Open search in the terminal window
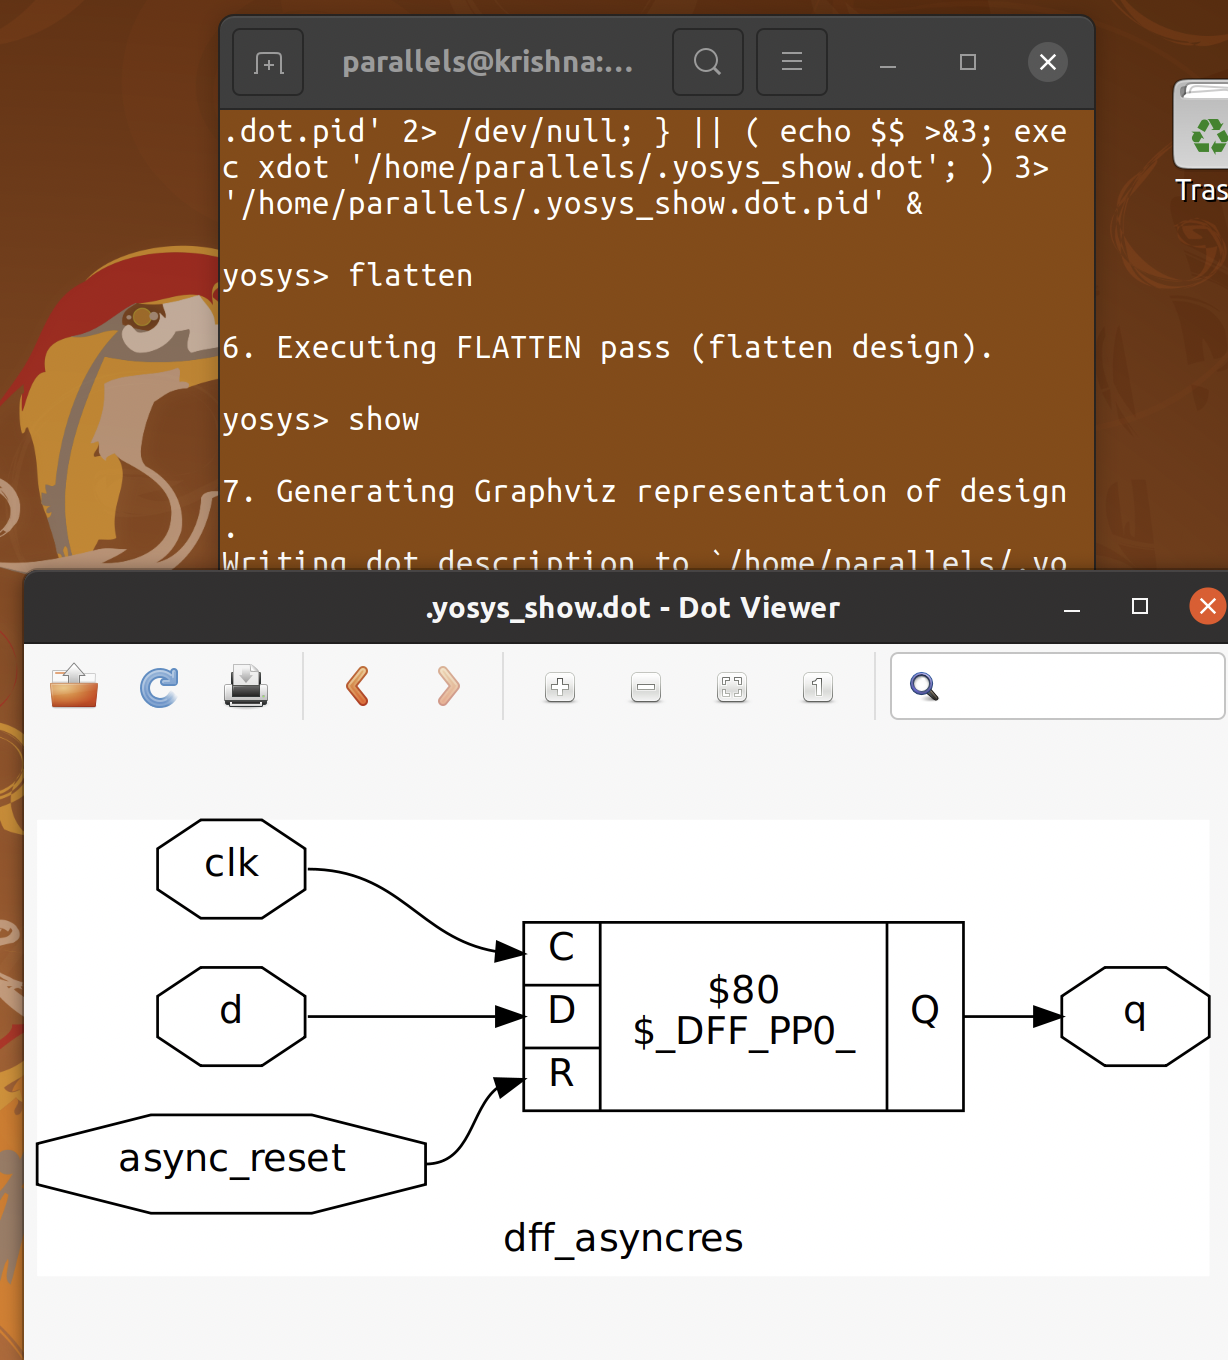Image resolution: width=1228 pixels, height=1360 pixels. tap(707, 62)
